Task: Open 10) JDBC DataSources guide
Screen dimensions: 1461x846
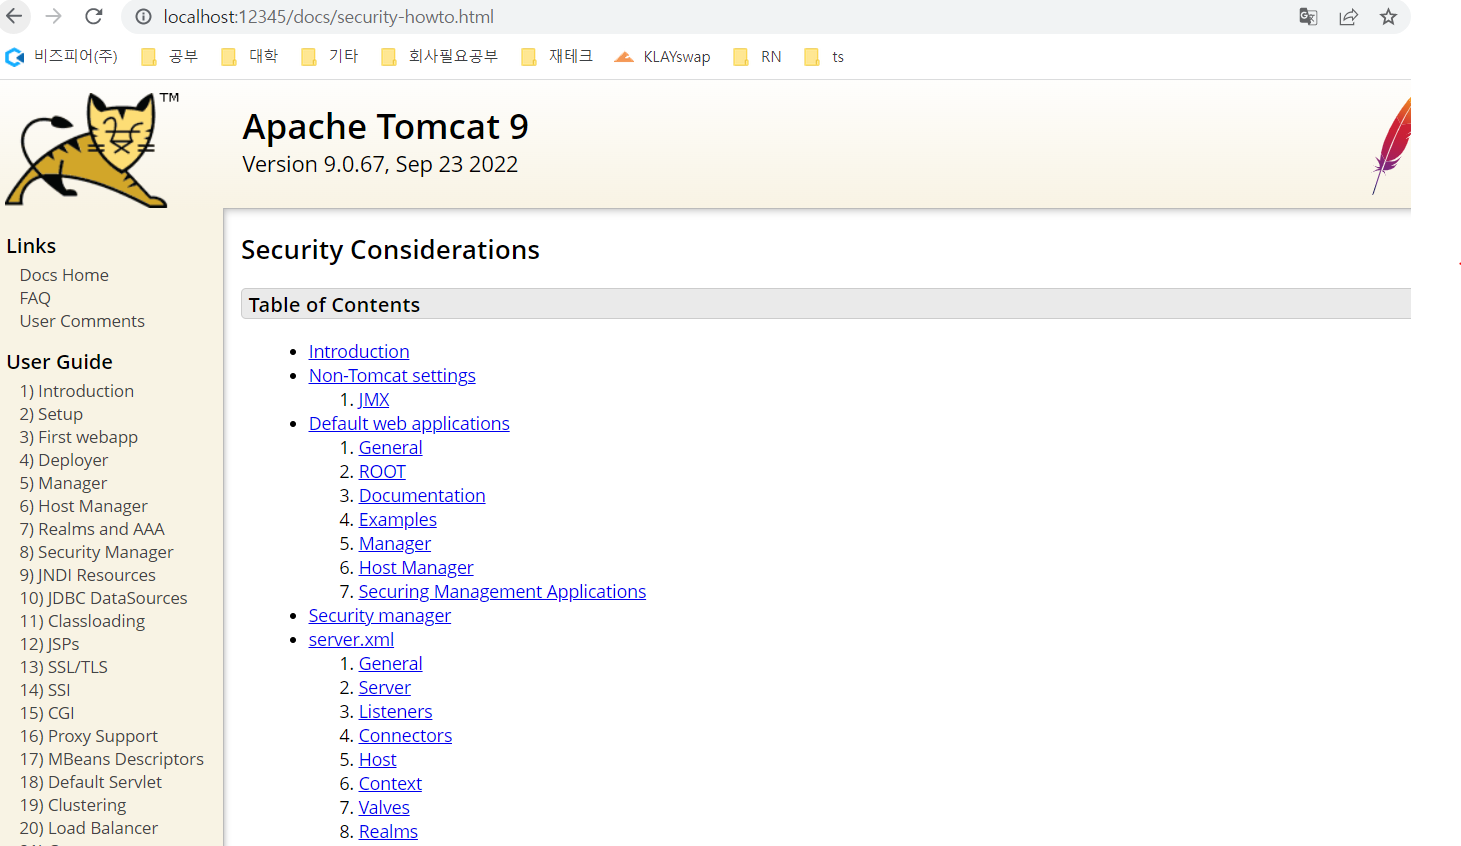Action: coord(104,598)
